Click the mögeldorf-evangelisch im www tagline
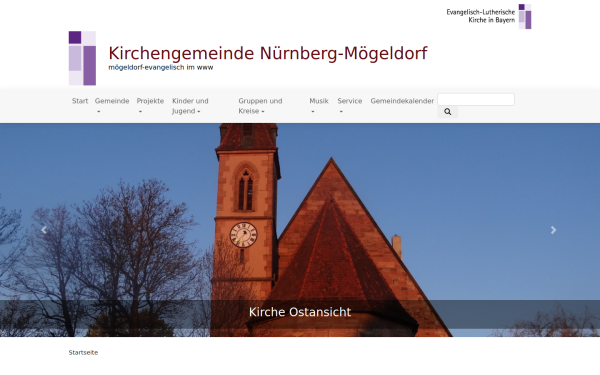Image resolution: width=600 pixels, height=375 pixels. 161,67
